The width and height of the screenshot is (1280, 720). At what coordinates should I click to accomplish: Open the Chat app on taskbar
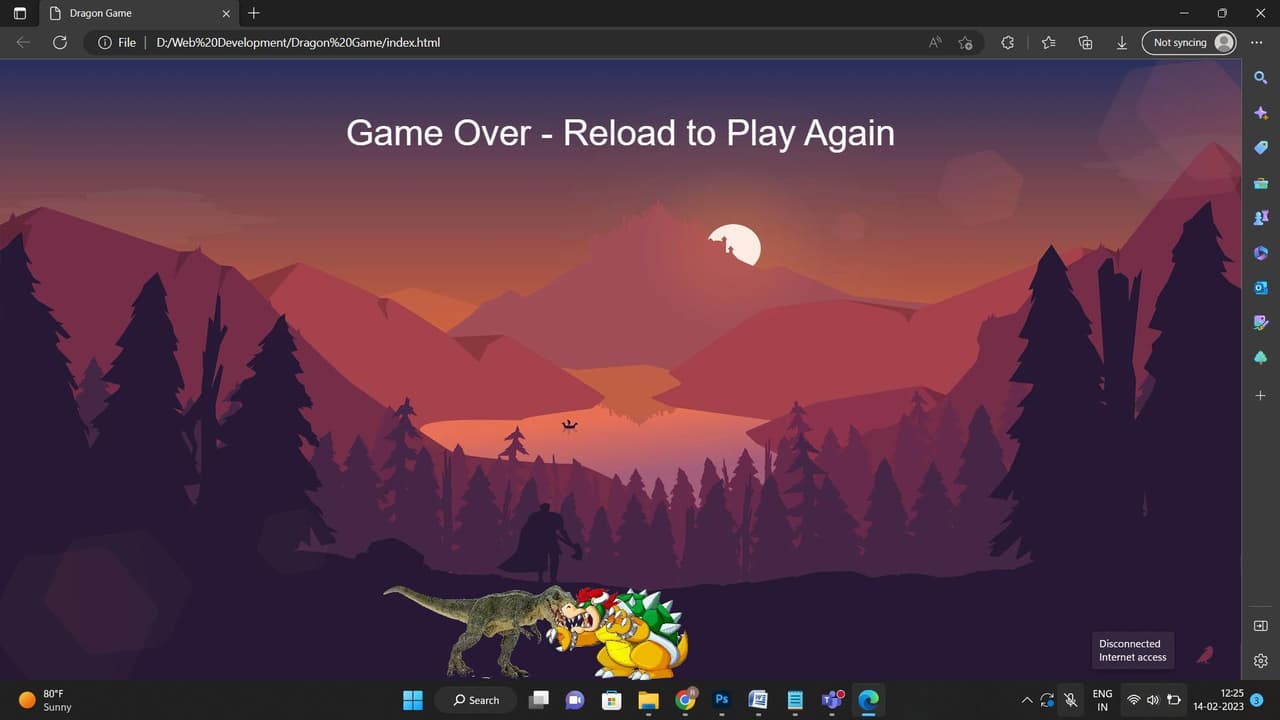click(575, 700)
